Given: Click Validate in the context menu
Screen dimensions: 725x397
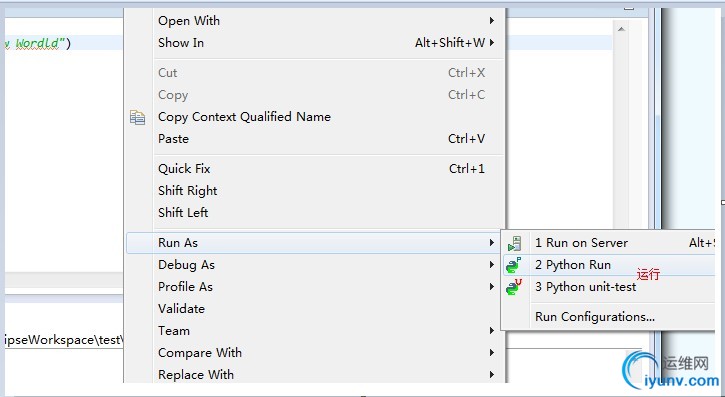Looking at the screenshot, I should [314, 309].
